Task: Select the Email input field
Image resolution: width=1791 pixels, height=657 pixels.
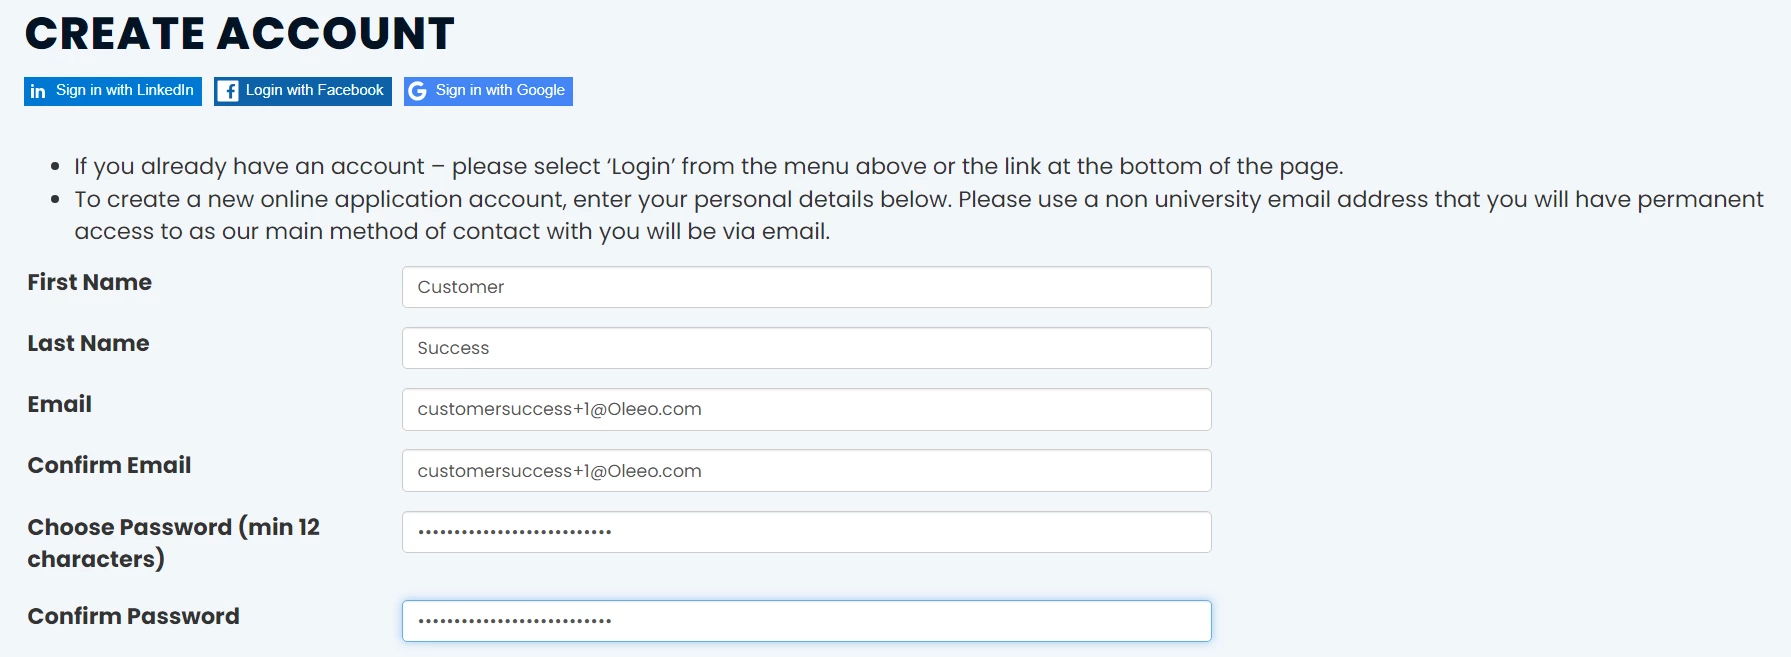Action: 806,409
